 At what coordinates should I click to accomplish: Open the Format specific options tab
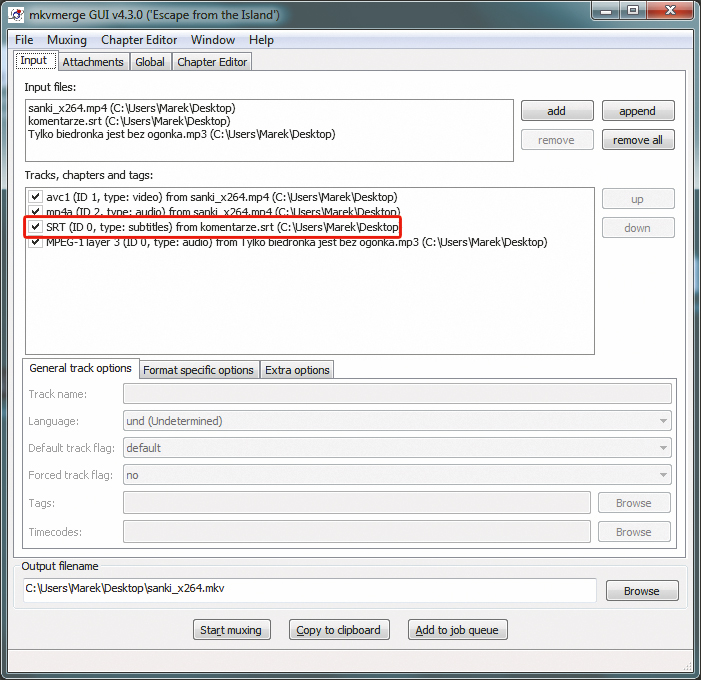point(198,370)
